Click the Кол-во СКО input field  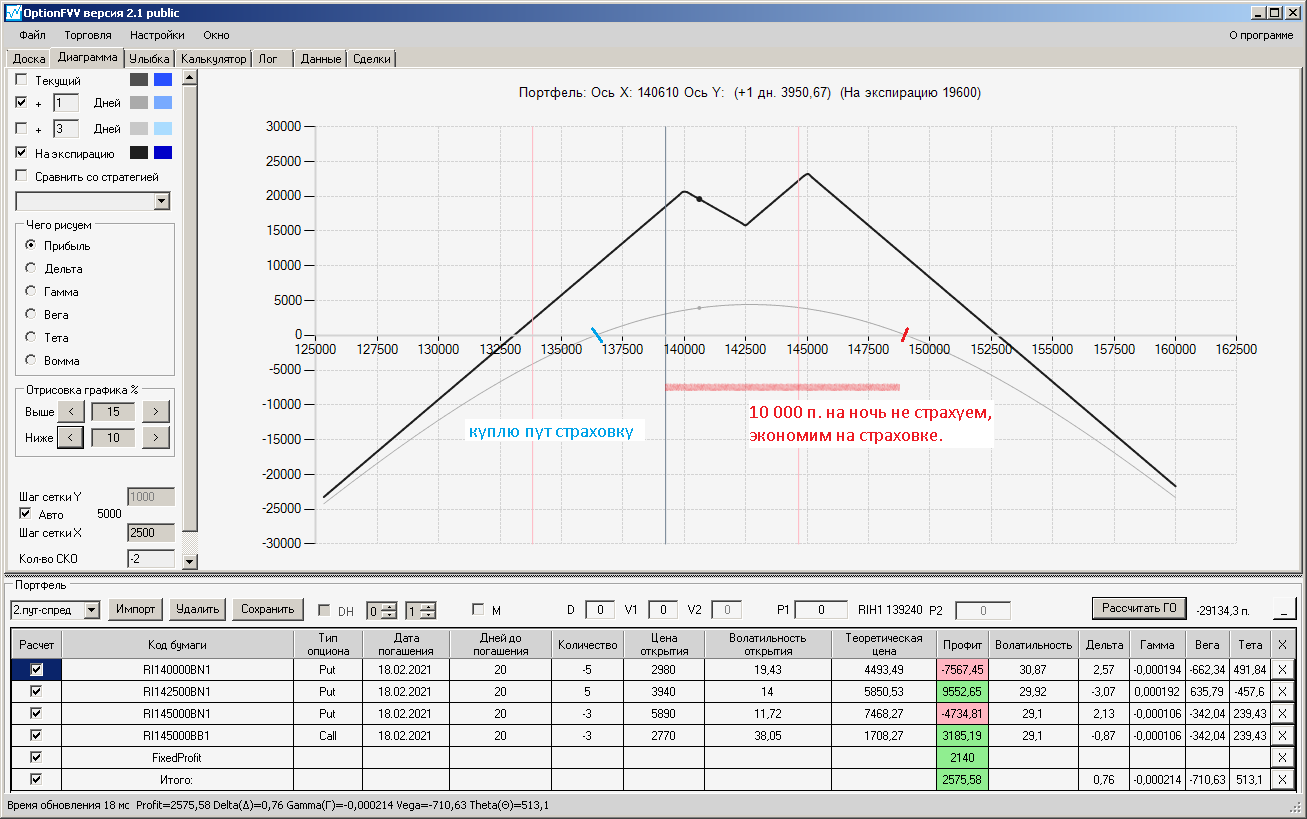[x=151, y=559]
